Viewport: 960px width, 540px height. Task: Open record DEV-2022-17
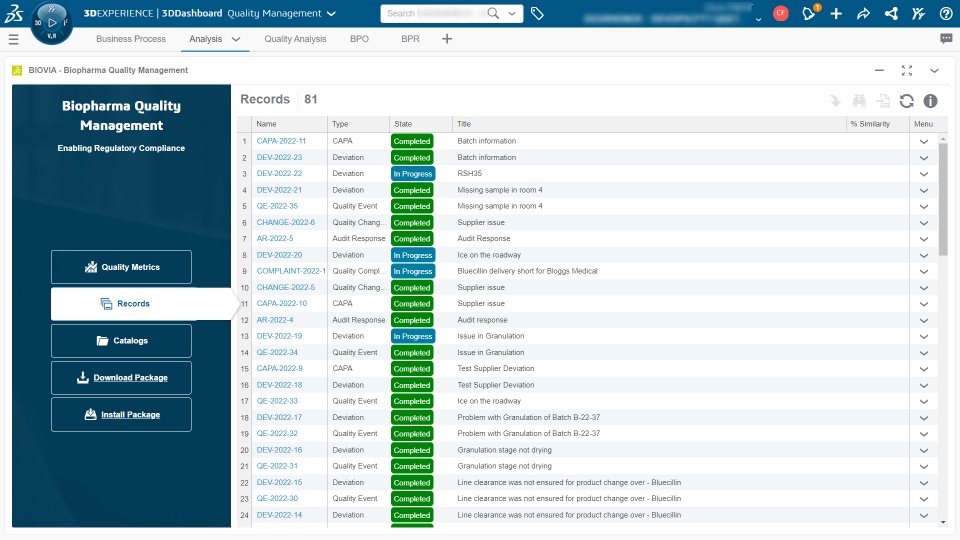(279, 417)
